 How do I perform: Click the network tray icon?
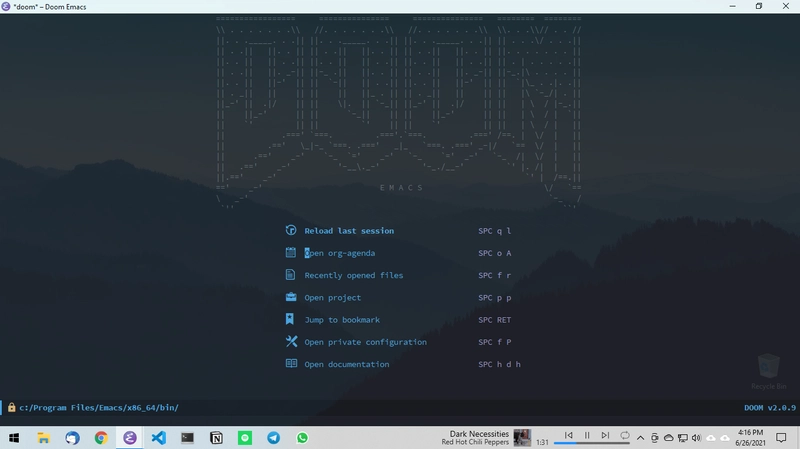coord(683,438)
